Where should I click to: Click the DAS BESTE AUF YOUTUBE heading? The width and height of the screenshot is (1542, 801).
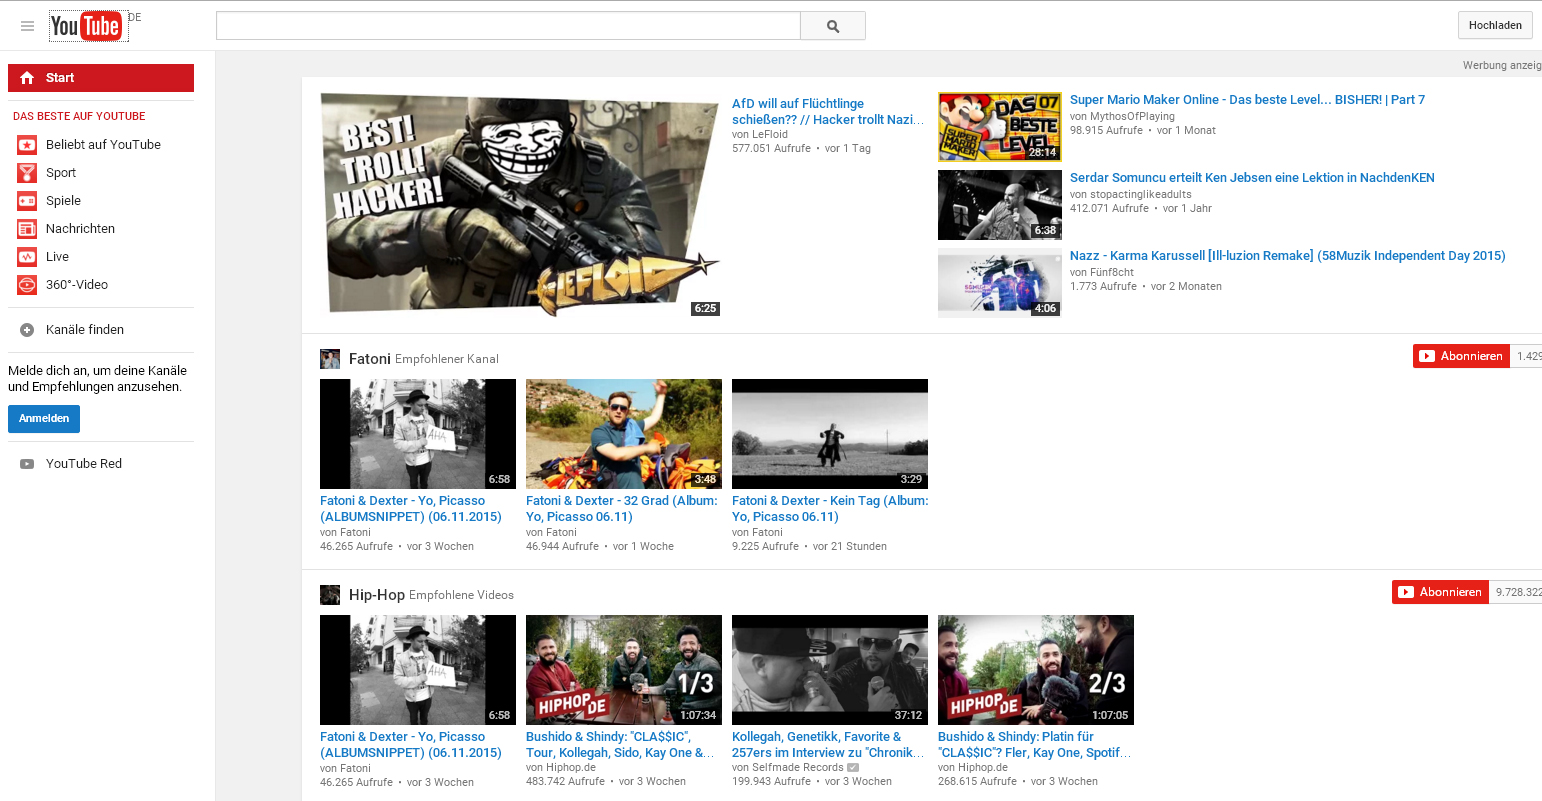tap(79, 117)
